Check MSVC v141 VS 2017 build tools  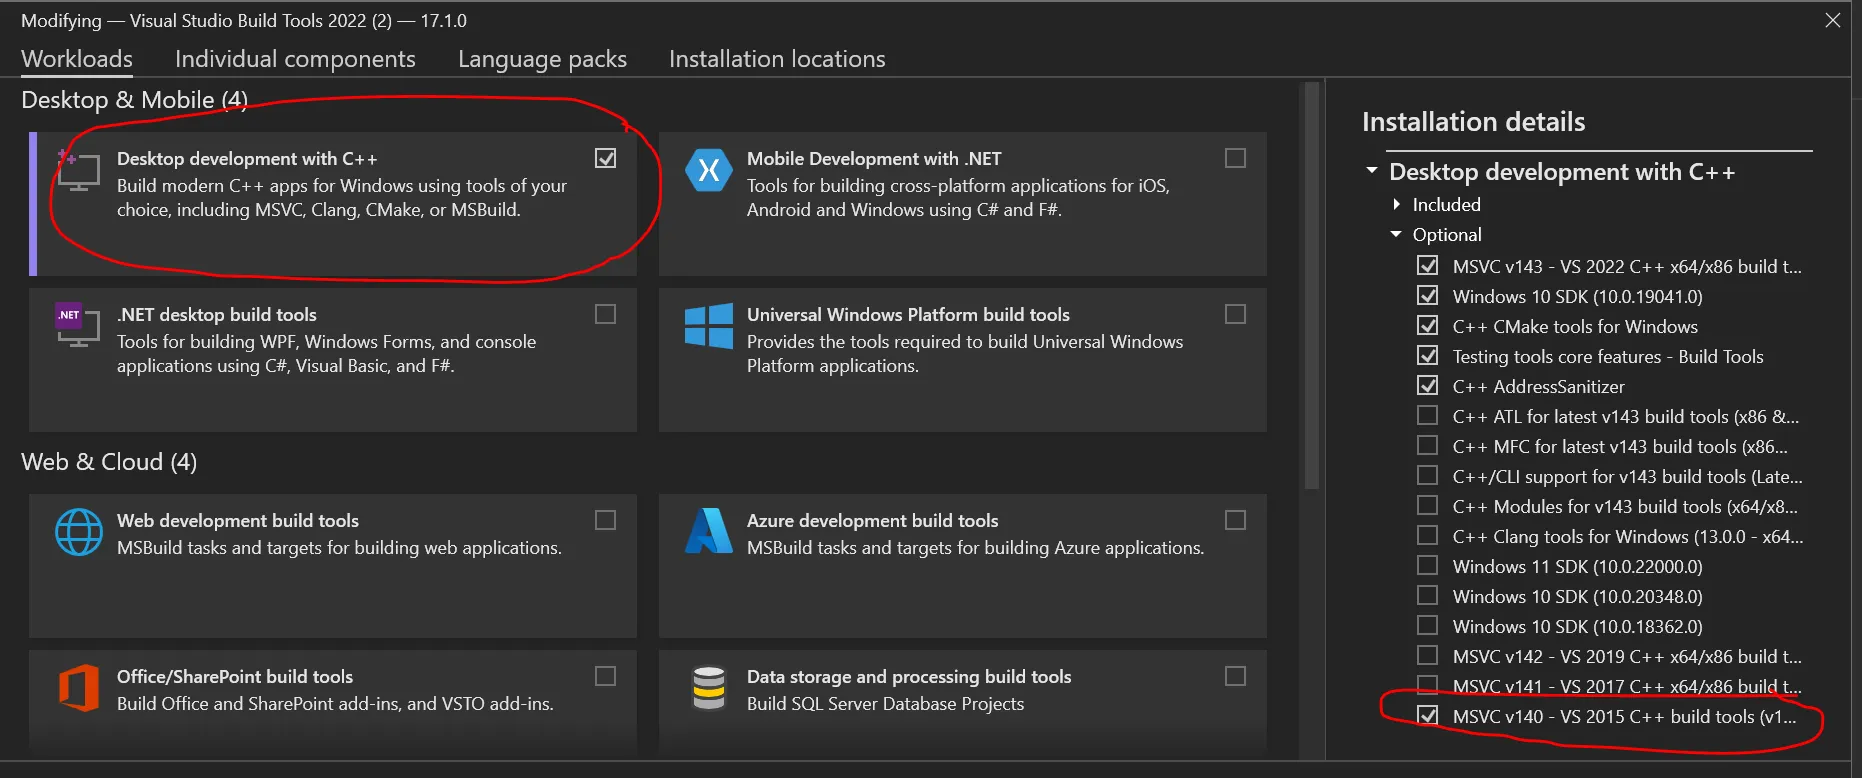1427,685
